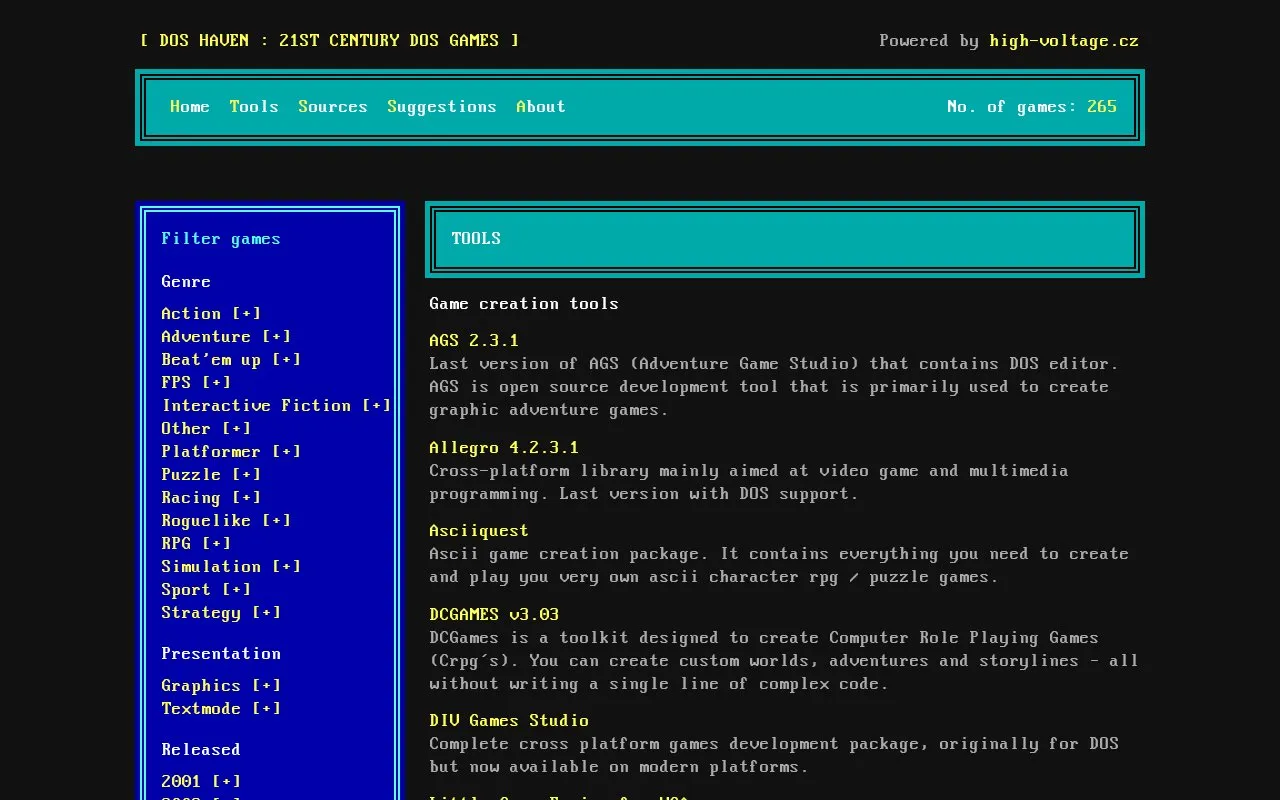Click the games count 265

[x=1102, y=106]
